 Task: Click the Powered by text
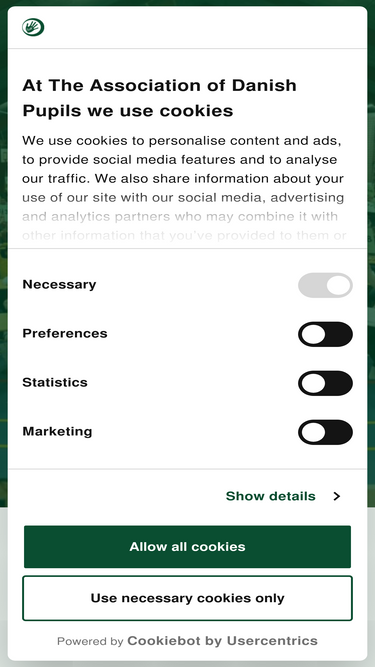90,641
